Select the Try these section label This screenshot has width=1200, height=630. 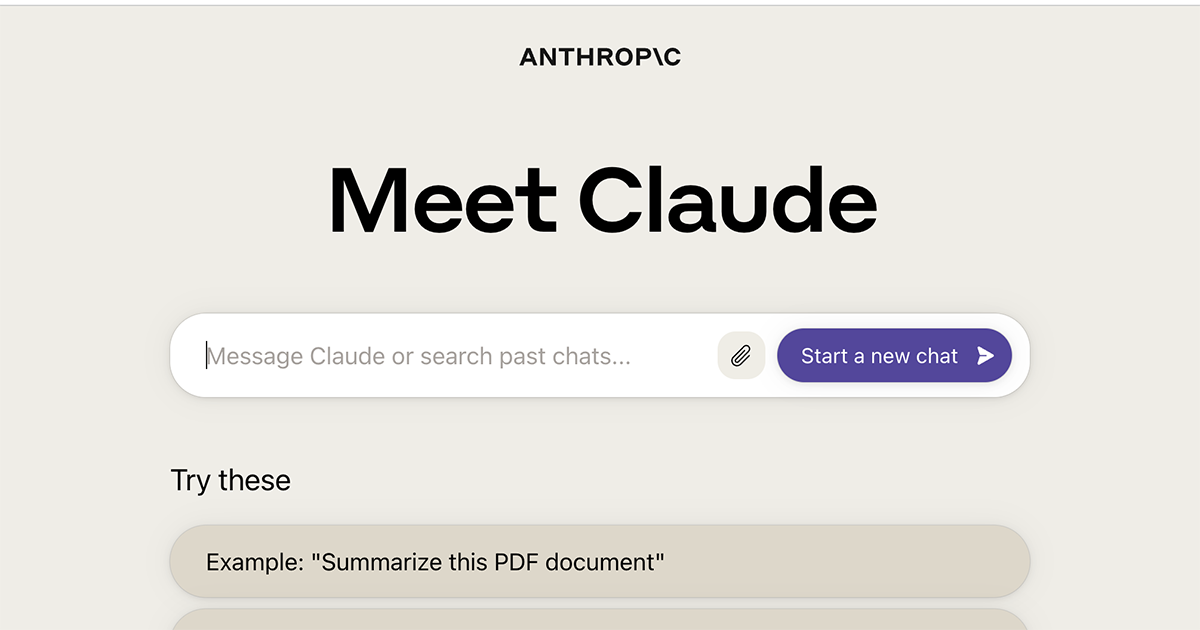coord(230,480)
